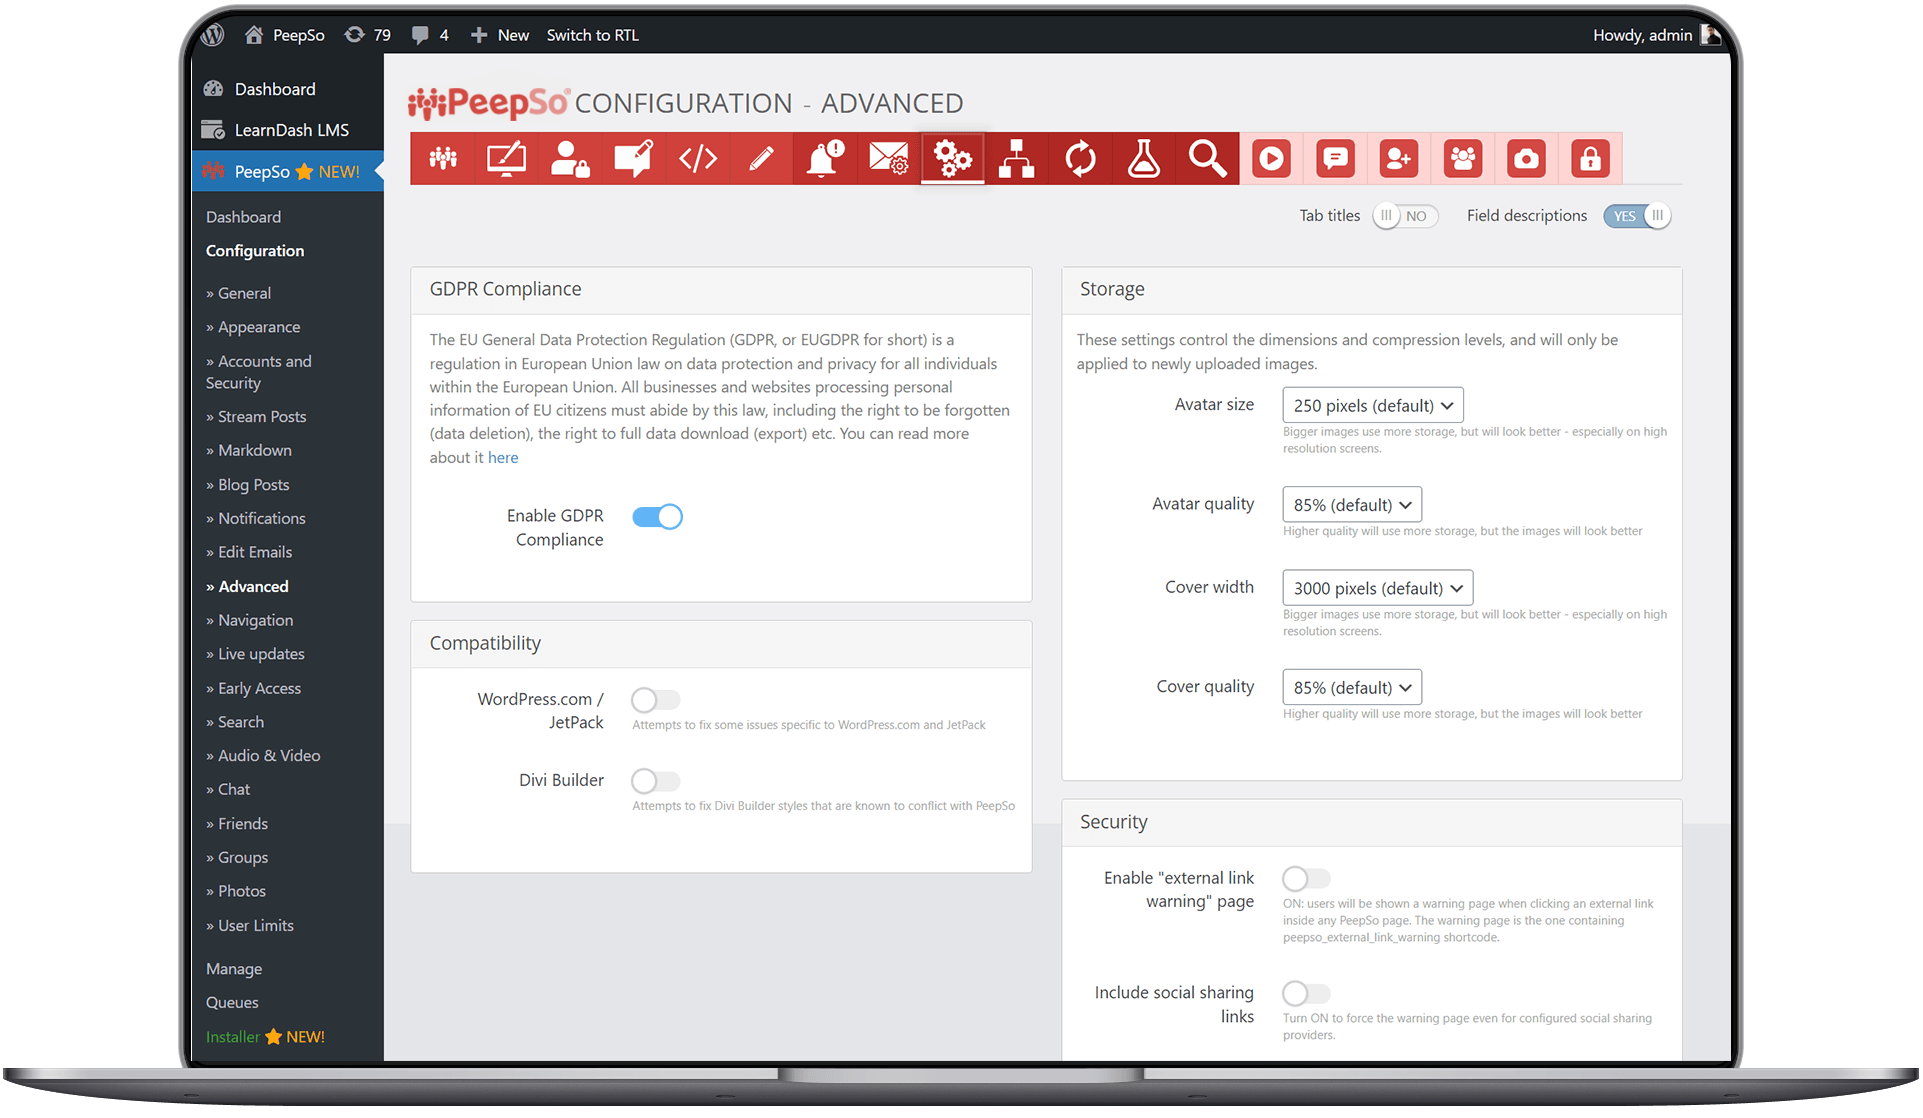Open LearnDash LMS sidebar menu
The width and height of the screenshot is (1923, 1118).
click(288, 130)
